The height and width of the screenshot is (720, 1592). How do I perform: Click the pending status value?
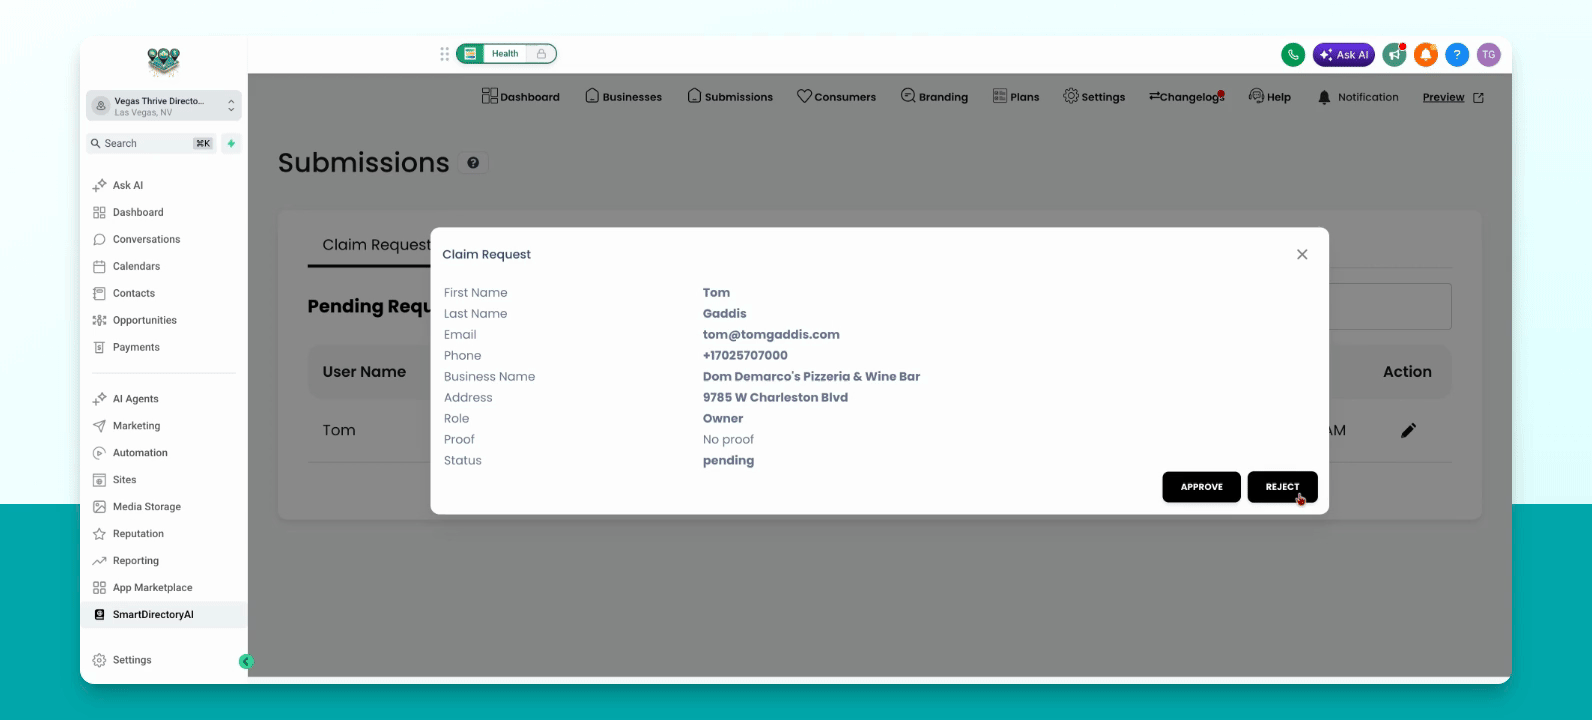pyautogui.click(x=728, y=461)
